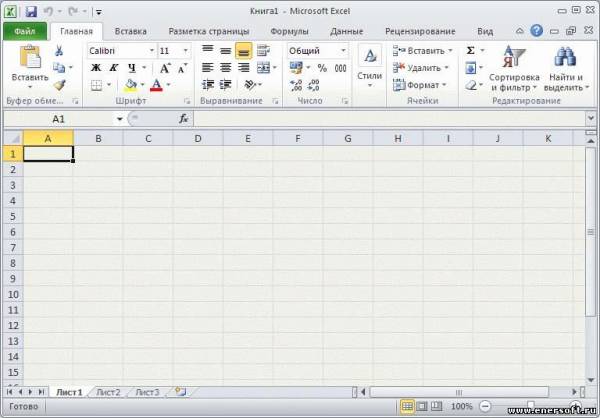Apply the red font color A
Image resolution: width=600 pixels, height=418 pixels.
pos(156,85)
